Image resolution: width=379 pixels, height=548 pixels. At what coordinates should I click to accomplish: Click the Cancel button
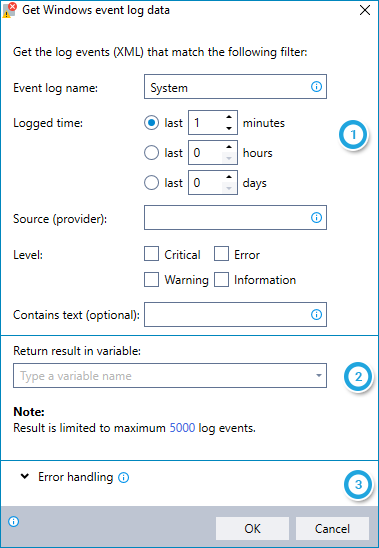(332, 528)
